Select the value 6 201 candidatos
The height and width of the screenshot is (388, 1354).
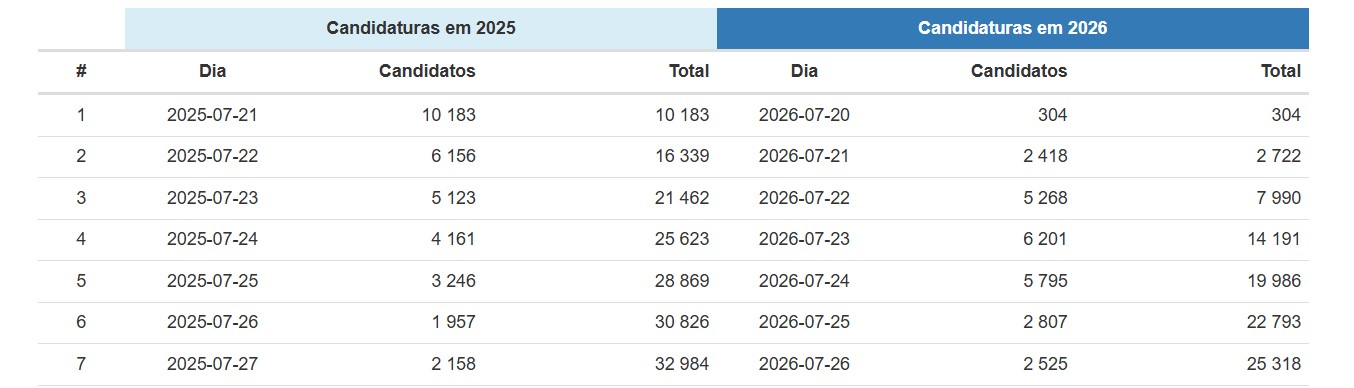(1045, 239)
